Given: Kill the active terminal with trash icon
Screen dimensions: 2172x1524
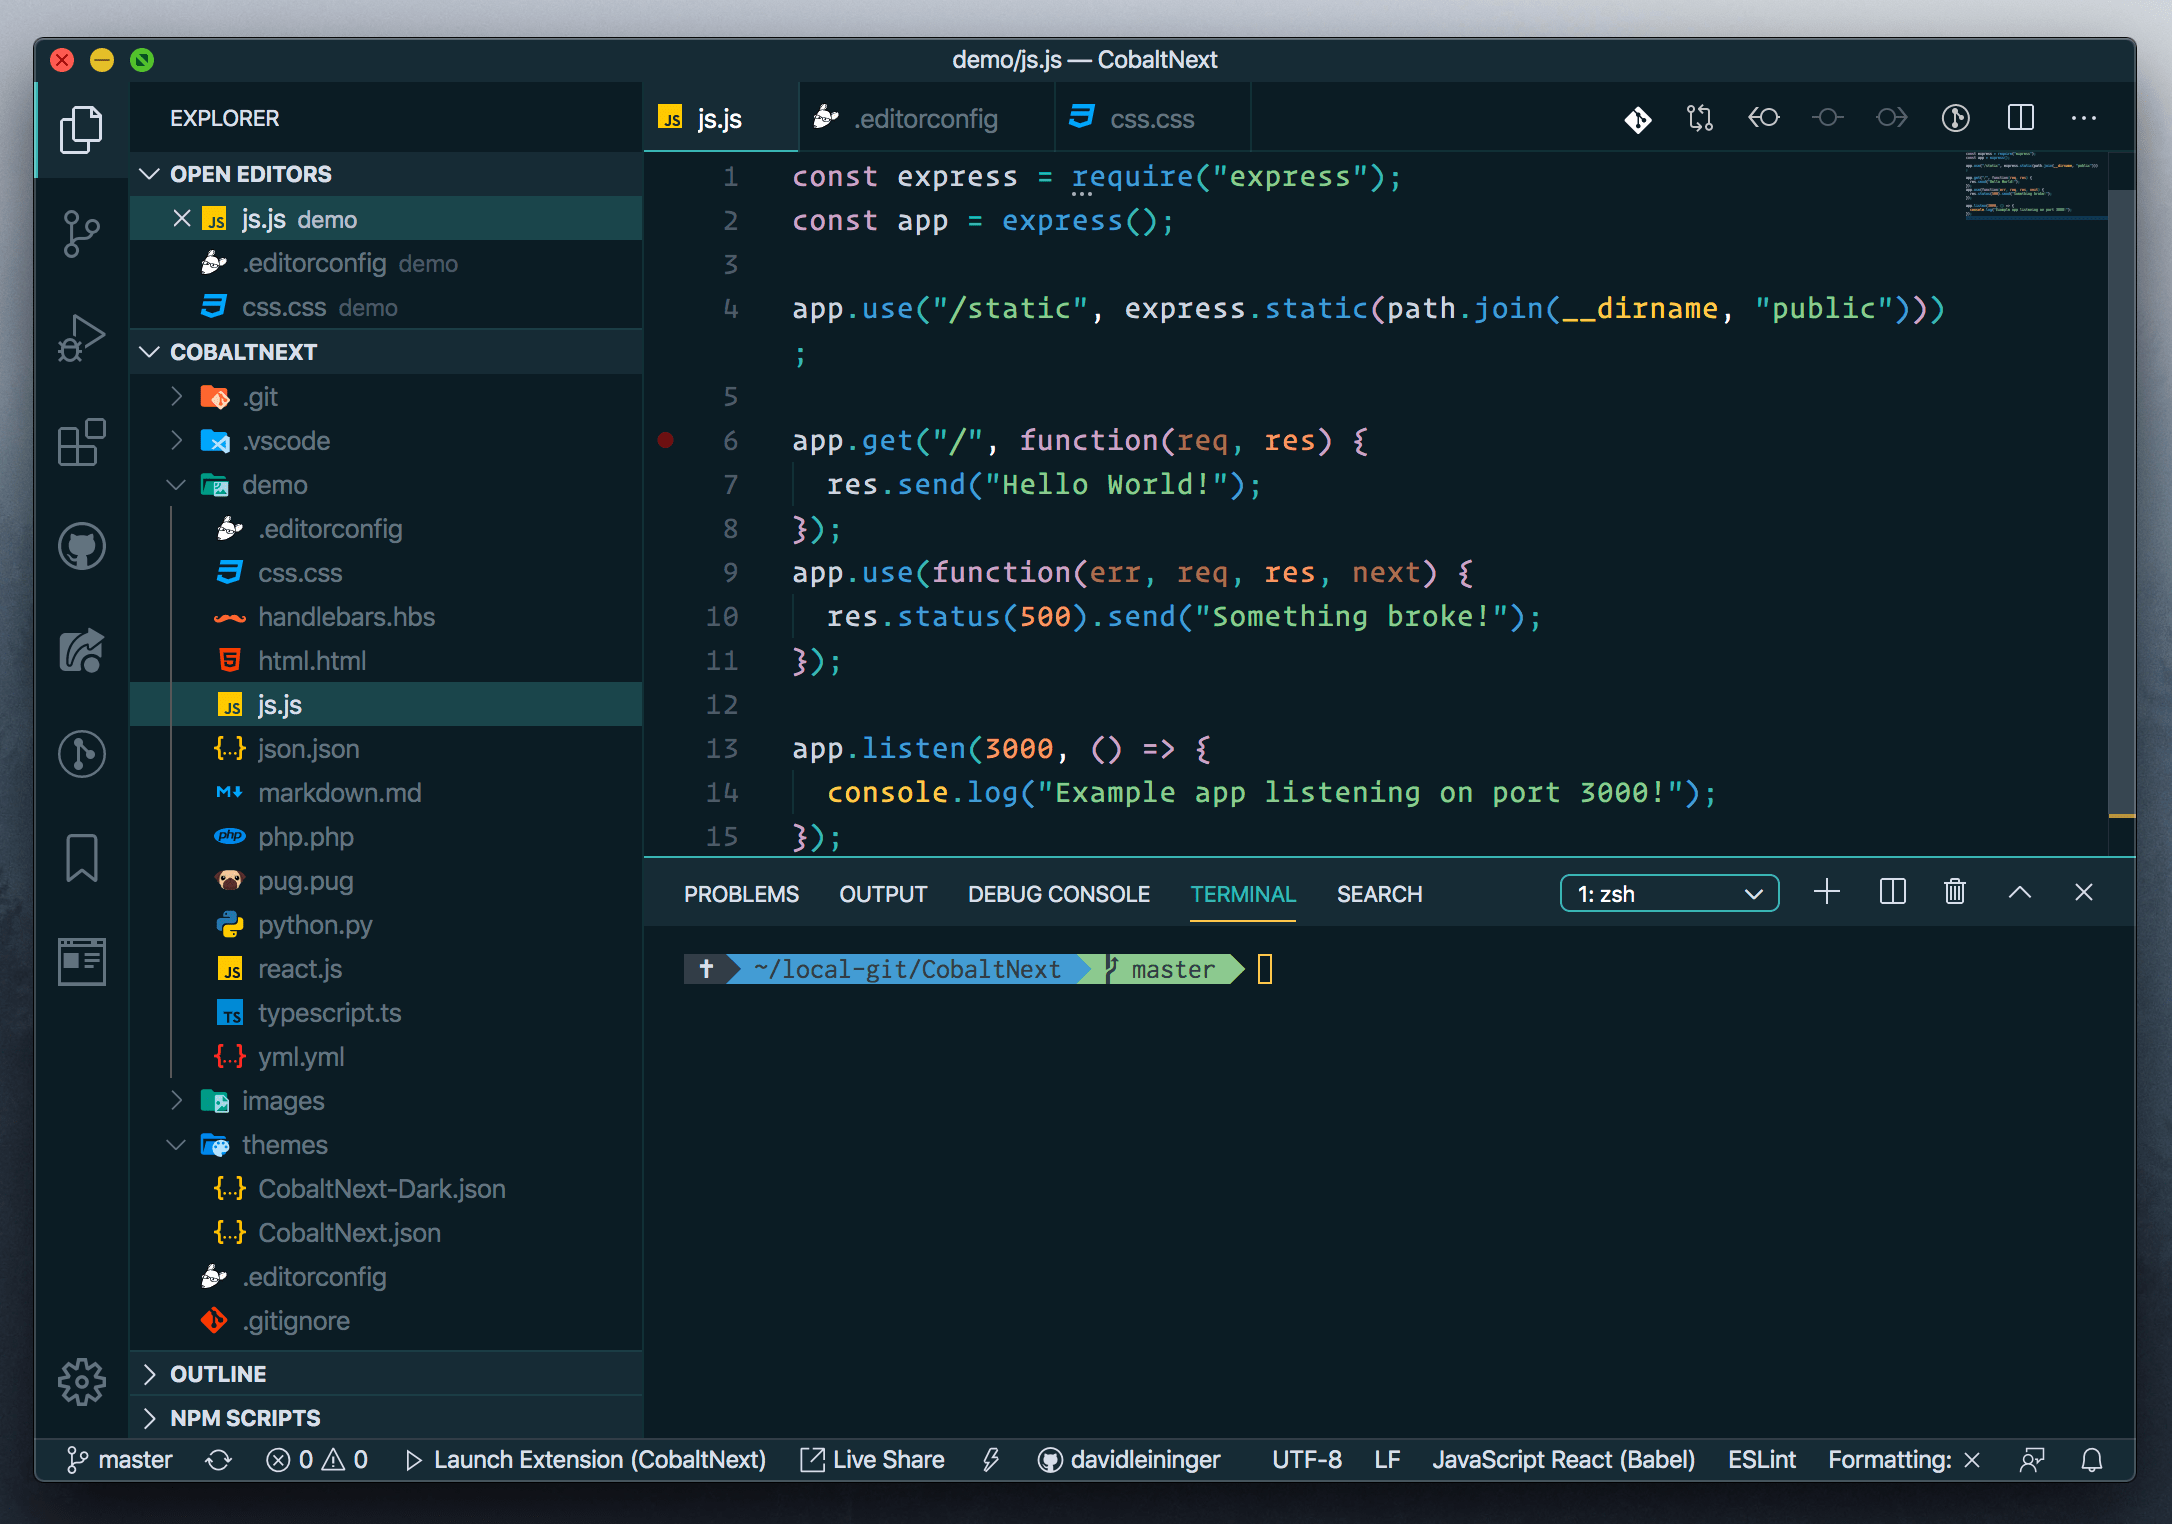Looking at the screenshot, I should pos(1956,892).
